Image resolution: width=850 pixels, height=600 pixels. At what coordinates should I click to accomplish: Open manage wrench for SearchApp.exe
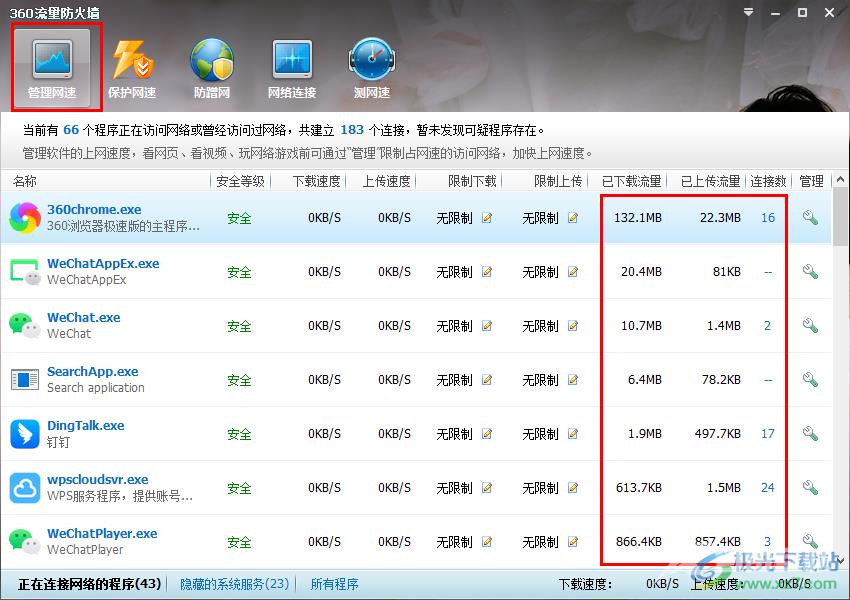point(810,379)
